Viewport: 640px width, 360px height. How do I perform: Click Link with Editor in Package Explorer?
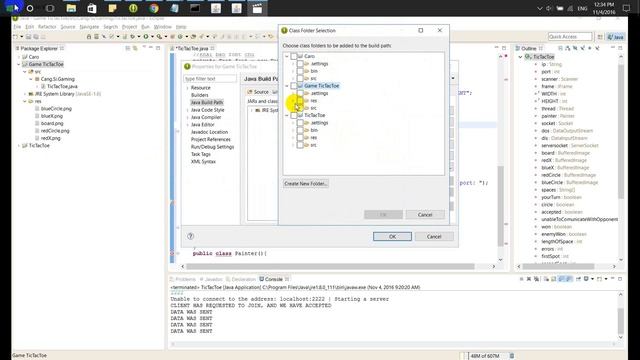click(x=135, y=48)
